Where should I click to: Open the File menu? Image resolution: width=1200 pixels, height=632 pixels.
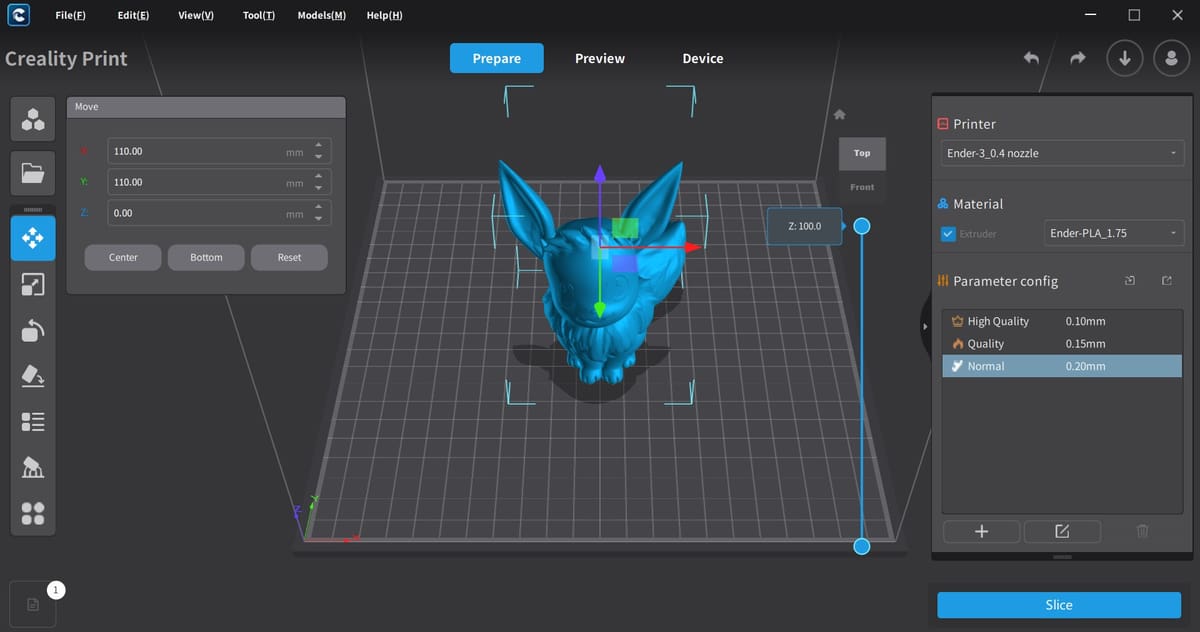click(x=70, y=16)
